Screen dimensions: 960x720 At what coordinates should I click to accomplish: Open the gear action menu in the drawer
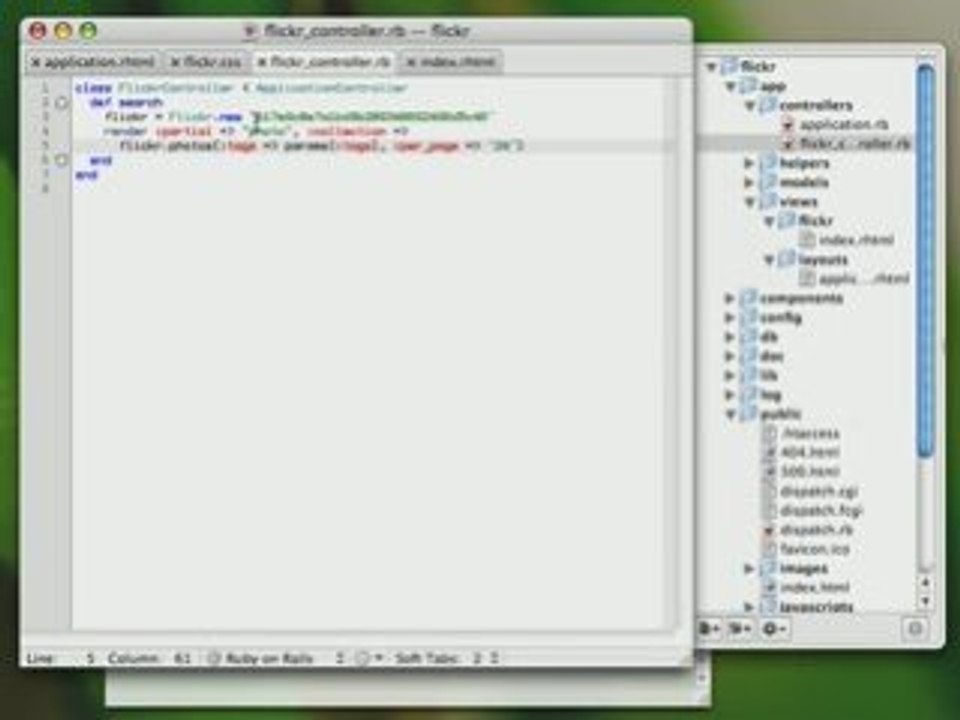click(x=774, y=629)
